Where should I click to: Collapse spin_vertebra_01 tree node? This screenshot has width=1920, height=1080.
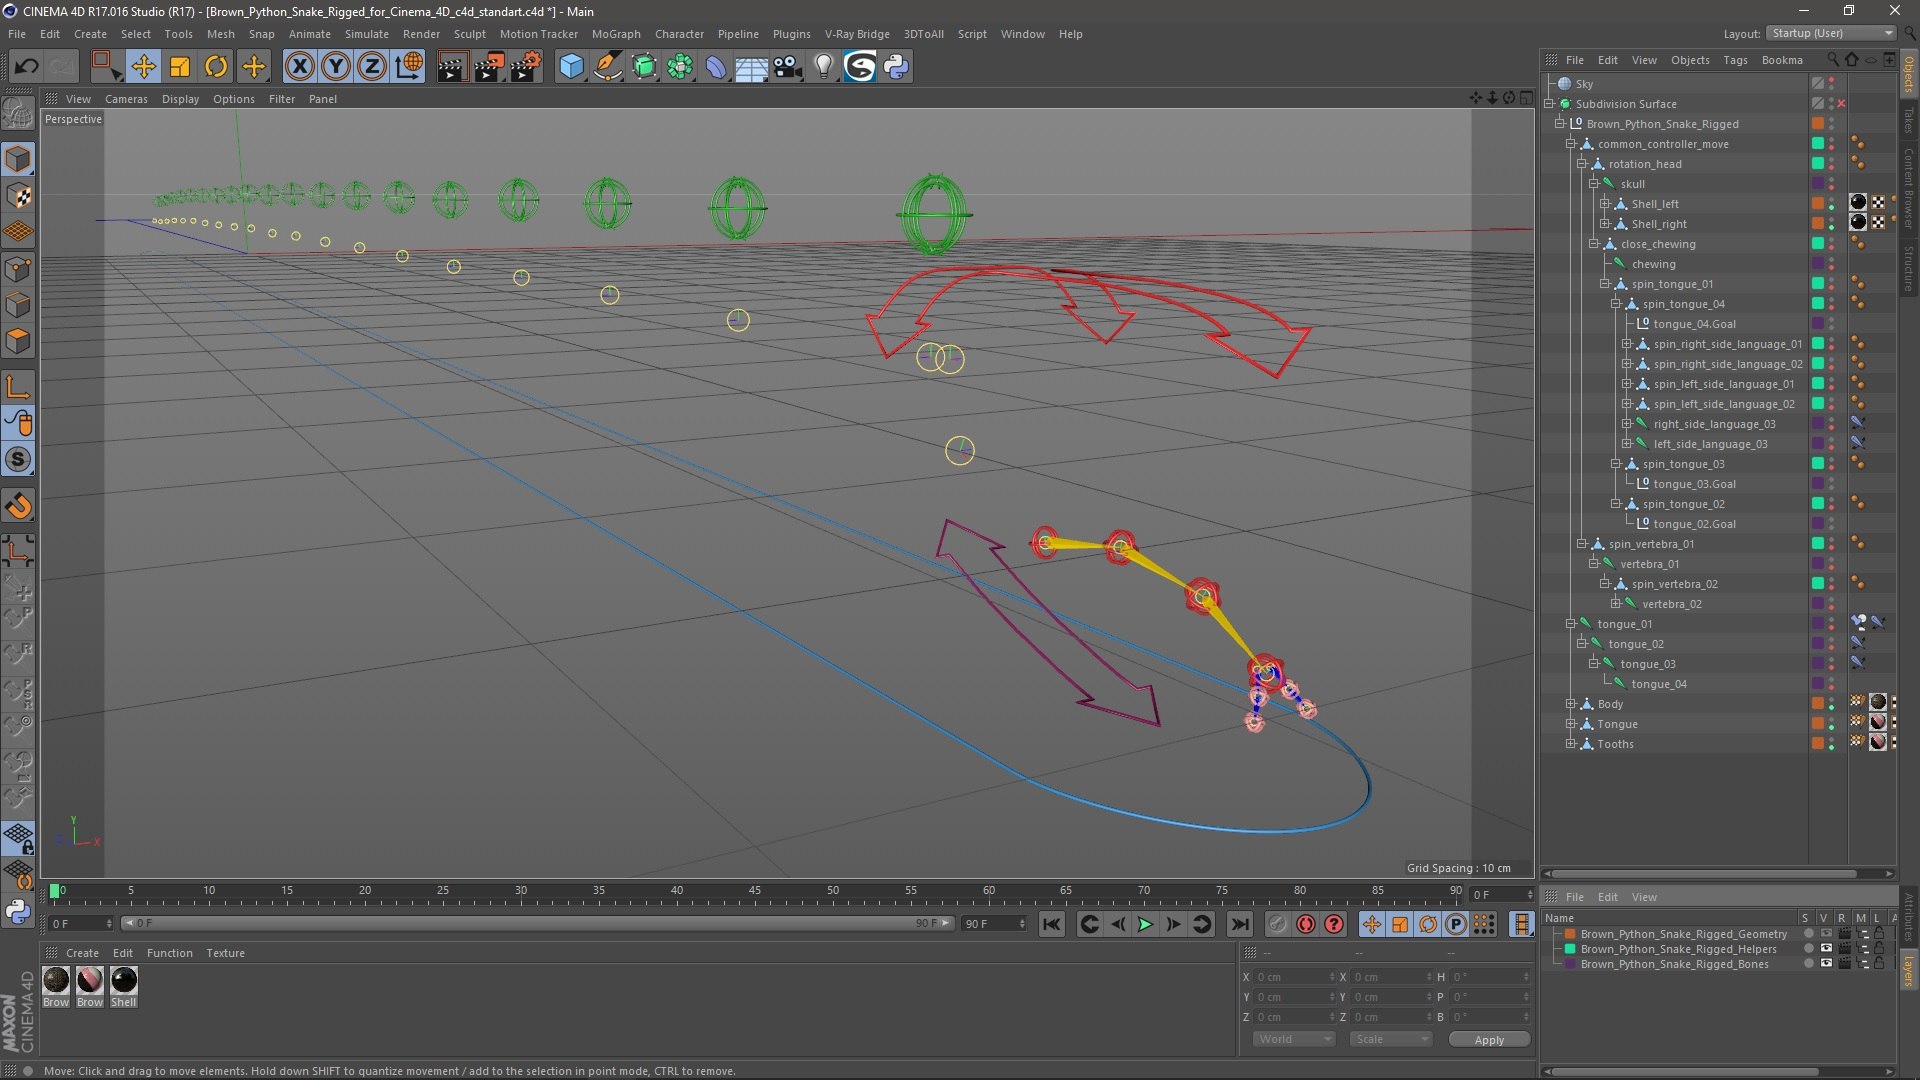[1582, 544]
